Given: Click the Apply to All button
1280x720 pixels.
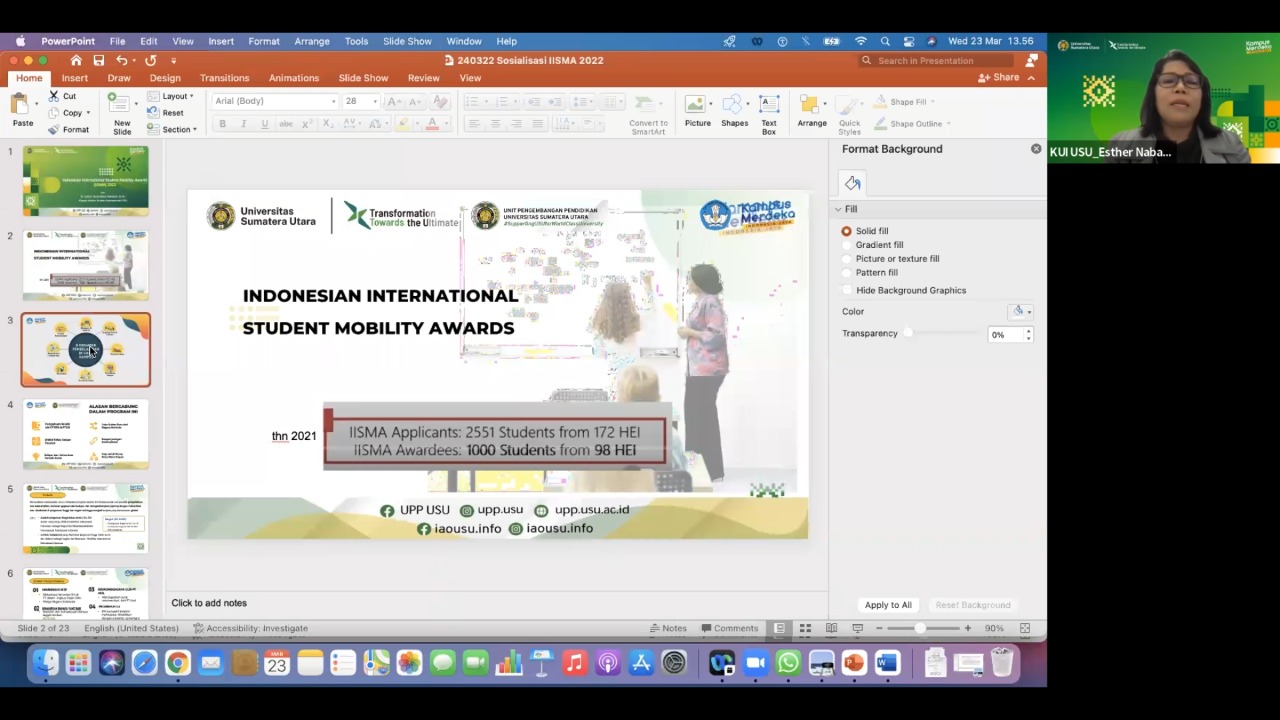Looking at the screenshot, I should coord(888,605).
